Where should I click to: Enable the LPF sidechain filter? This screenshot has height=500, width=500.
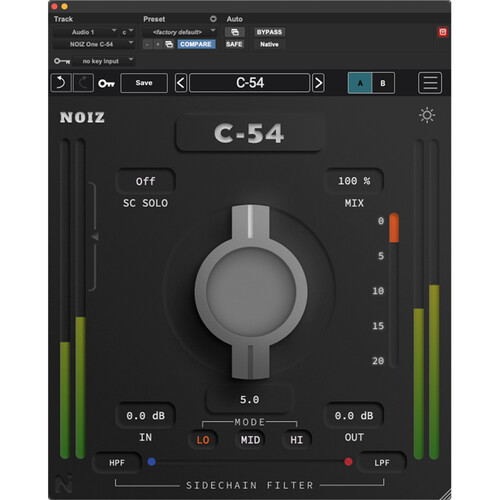tap(382, 463)
